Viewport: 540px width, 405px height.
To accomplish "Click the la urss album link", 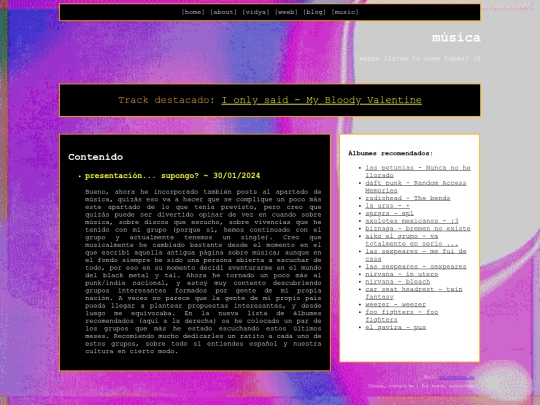I will click(x=387, y=206).
